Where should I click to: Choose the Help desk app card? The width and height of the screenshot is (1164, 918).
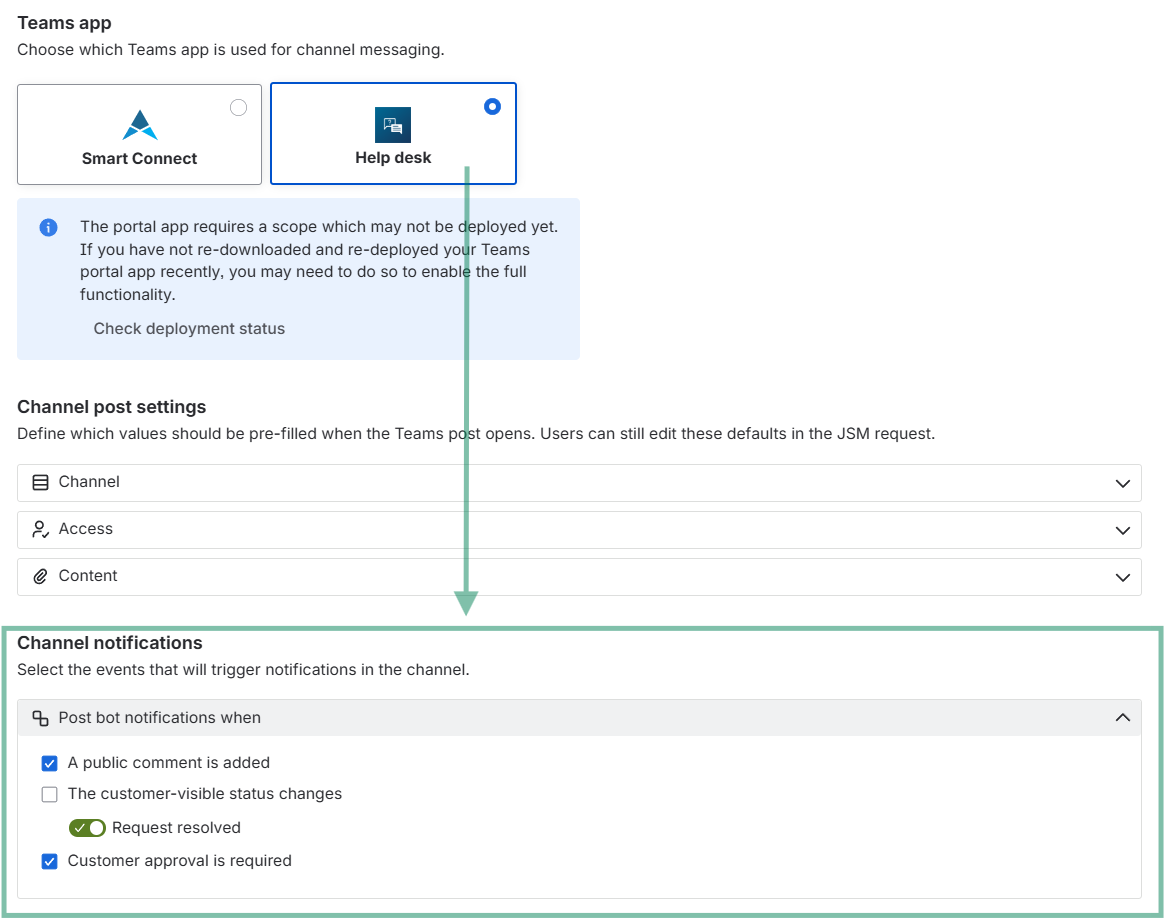coord(393,134)
